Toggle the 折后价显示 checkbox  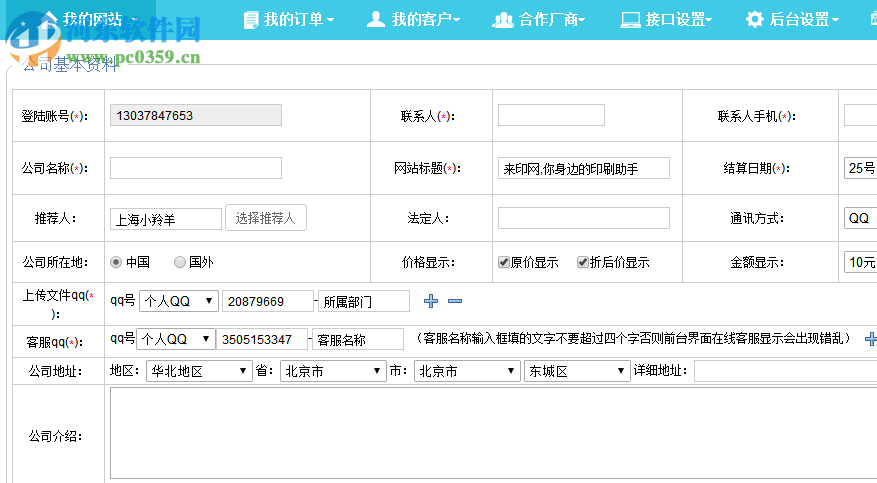coord(583,262)
